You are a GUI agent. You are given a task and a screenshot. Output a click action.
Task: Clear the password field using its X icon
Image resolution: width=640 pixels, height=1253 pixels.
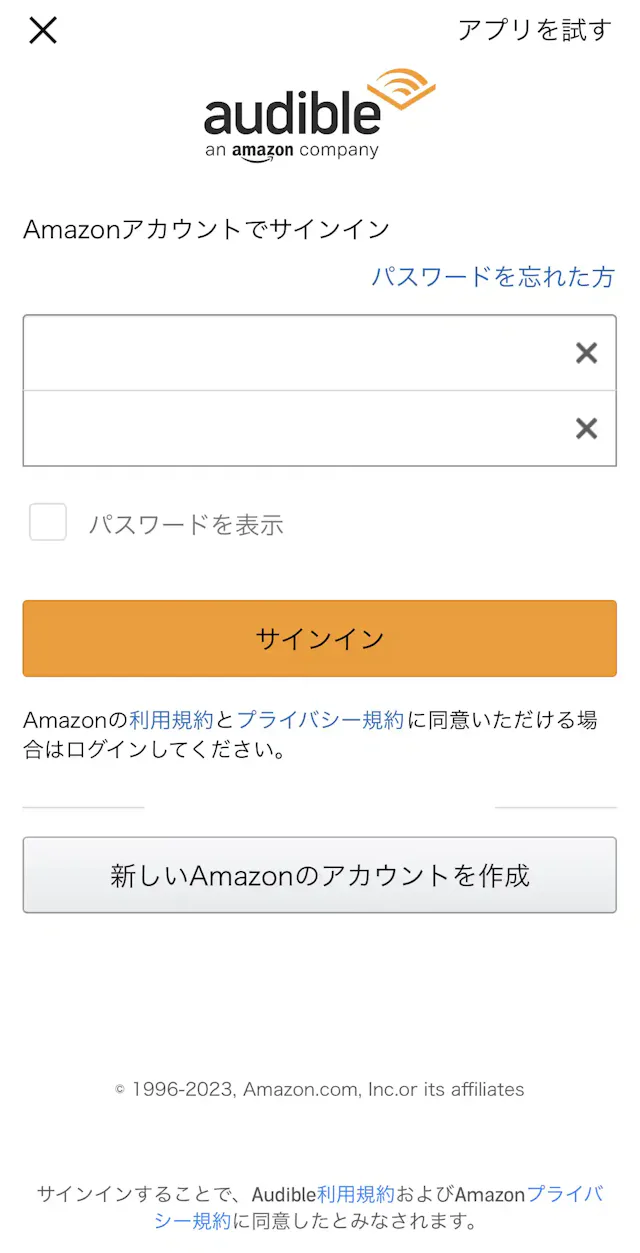click(585, 428)
